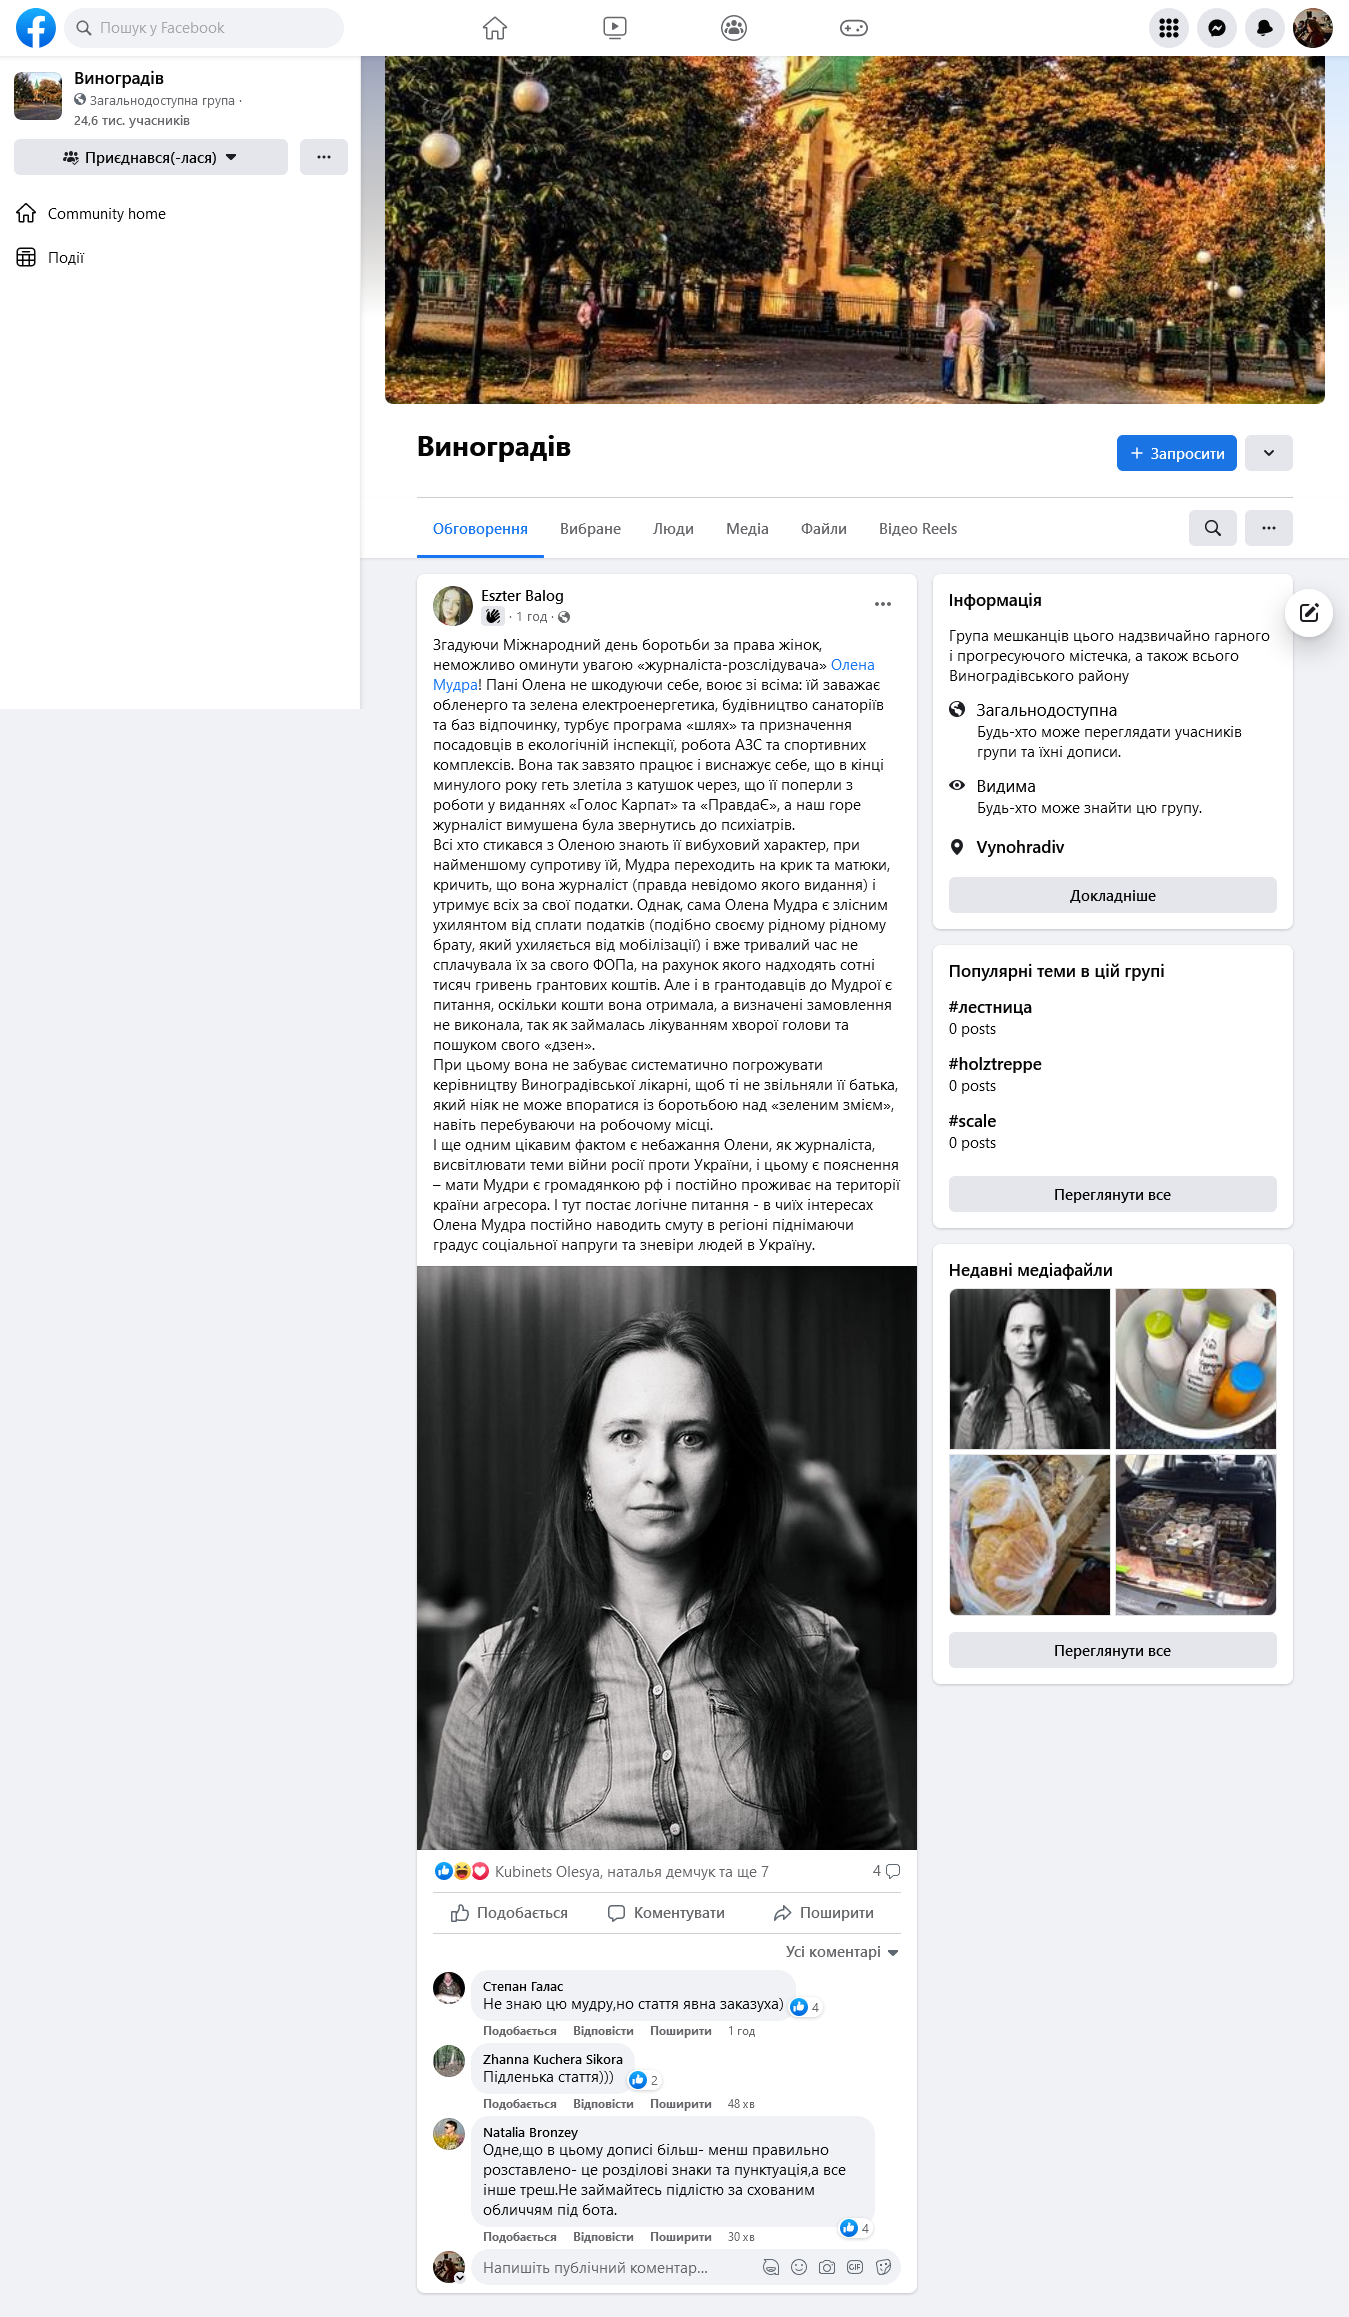
Task: Expand the chevron next to Запросити
Action: (x=1269, y=453)
